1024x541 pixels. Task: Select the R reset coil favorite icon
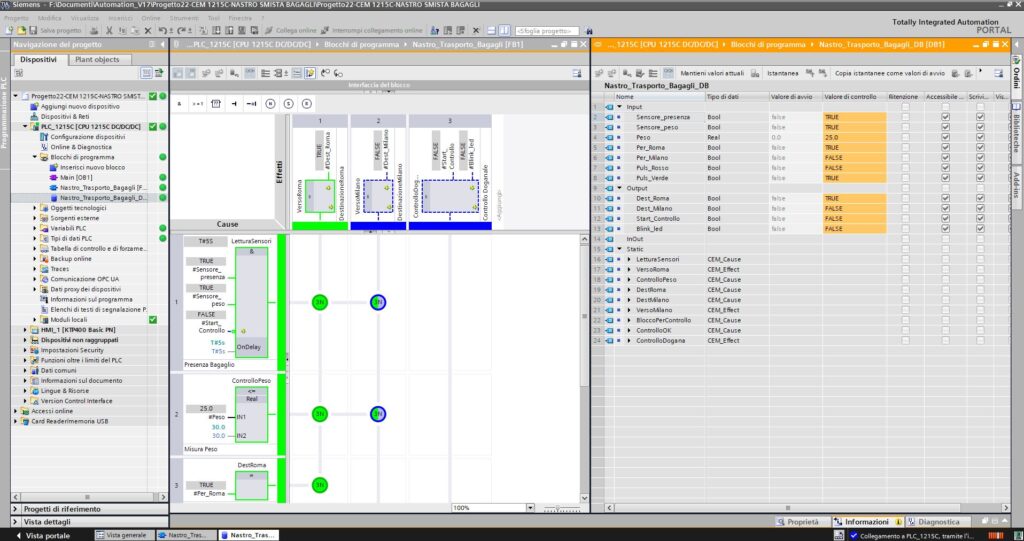pyautogui.click(x=308, y=103)
